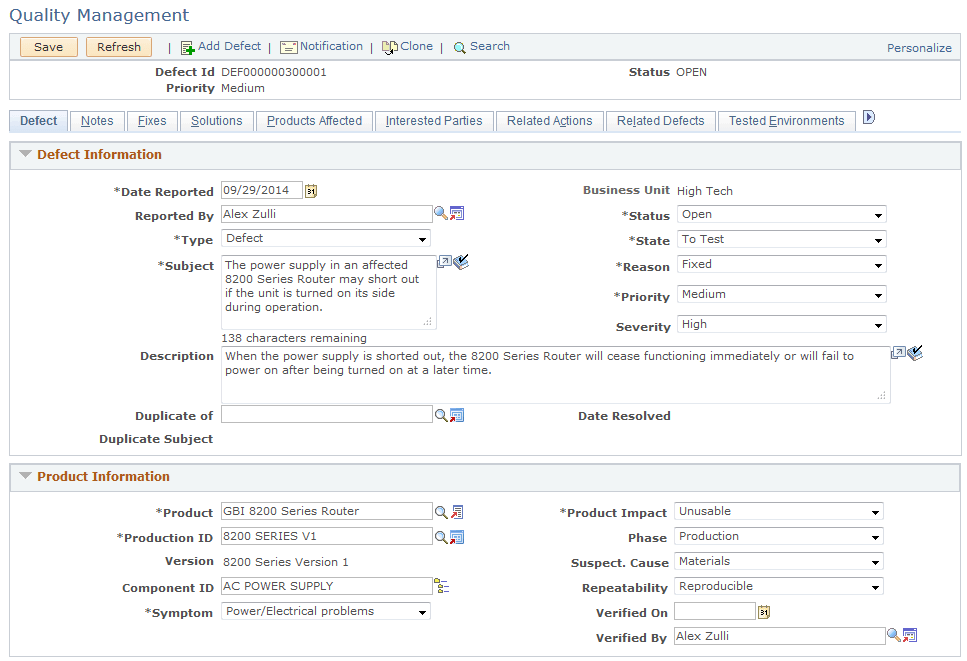The image size is (967, 661).
Task: Open the component hierarchy icon beside Component ID
Action: [x=441, y=586]
